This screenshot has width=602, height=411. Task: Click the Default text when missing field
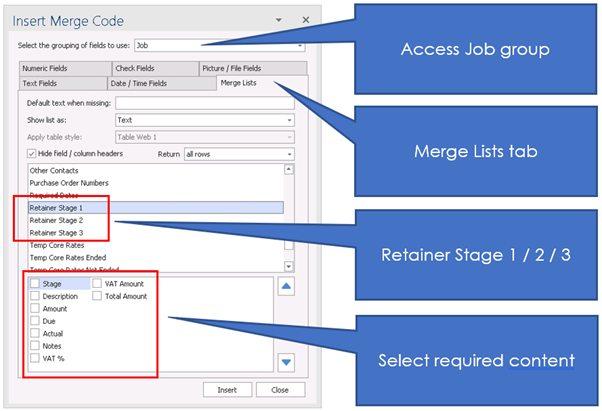(204, 103)
